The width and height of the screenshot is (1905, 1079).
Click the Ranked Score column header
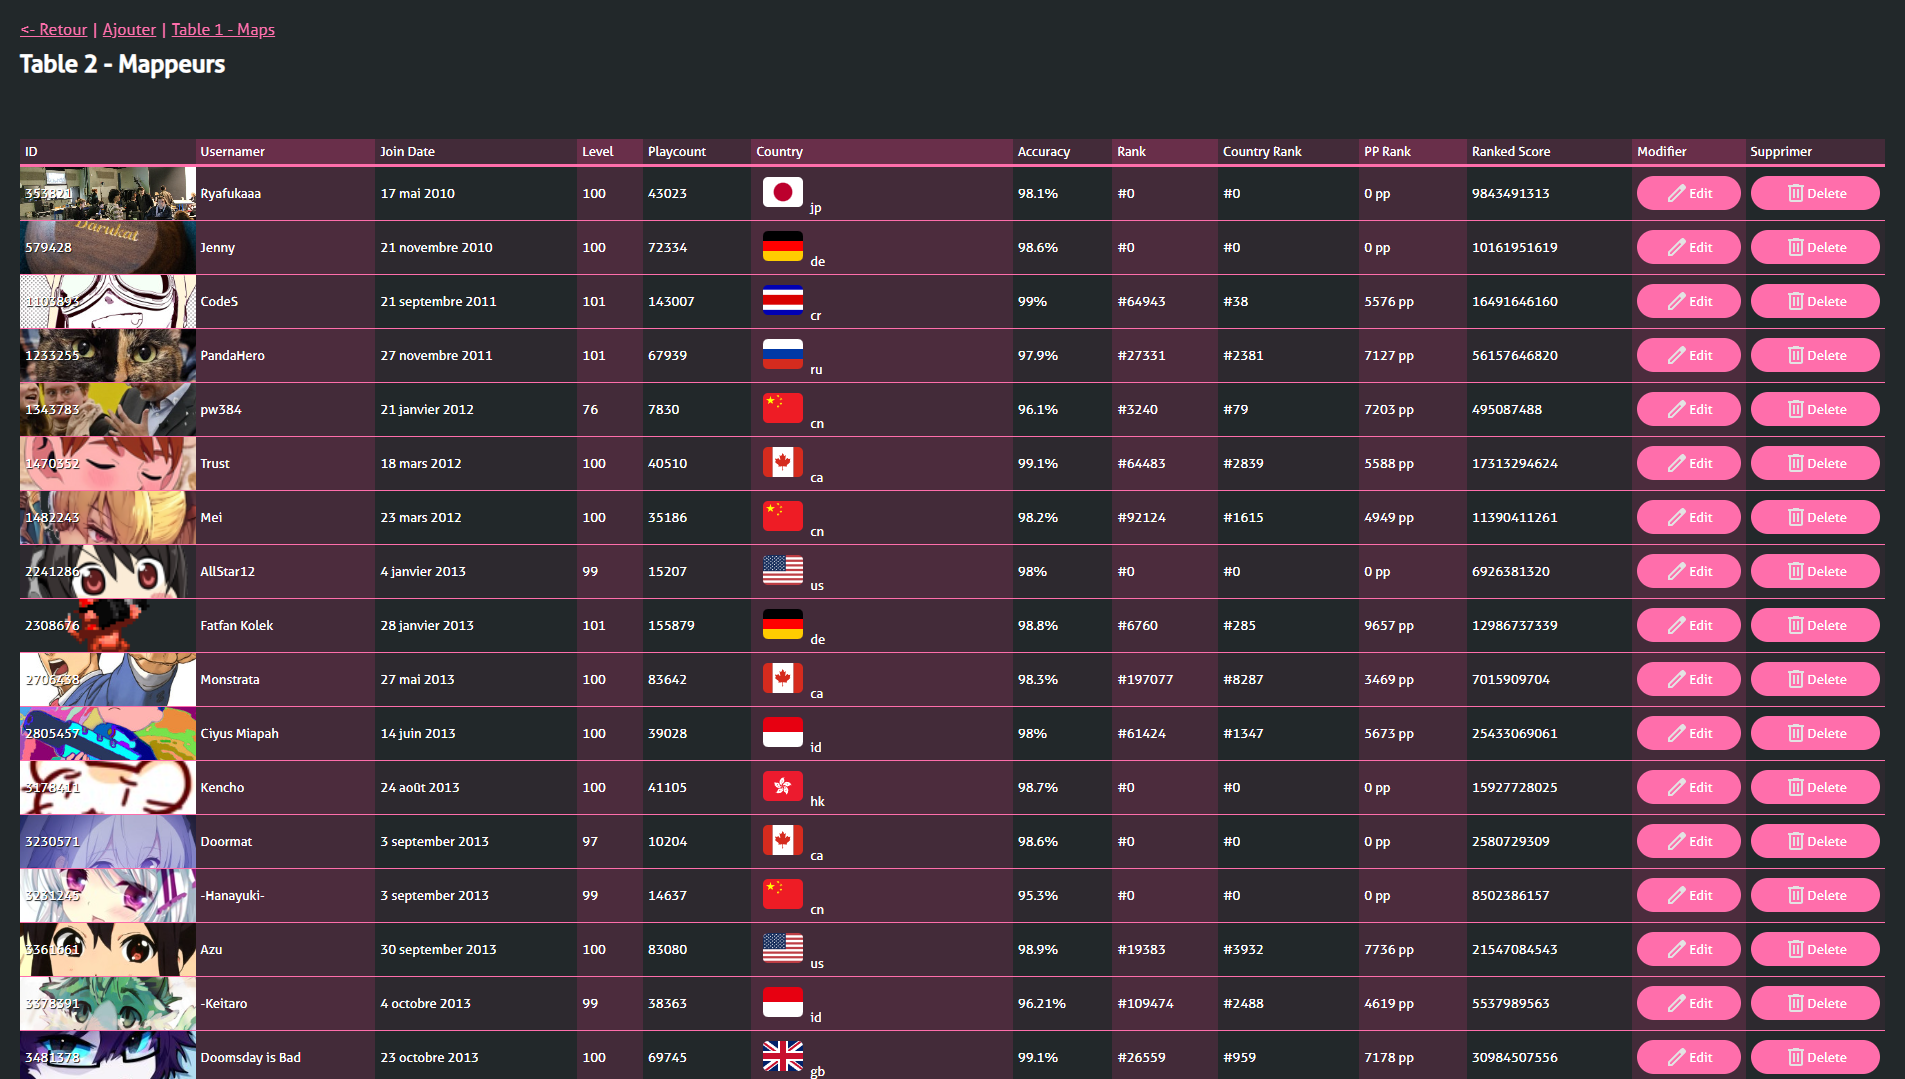tap(1510, 152)
